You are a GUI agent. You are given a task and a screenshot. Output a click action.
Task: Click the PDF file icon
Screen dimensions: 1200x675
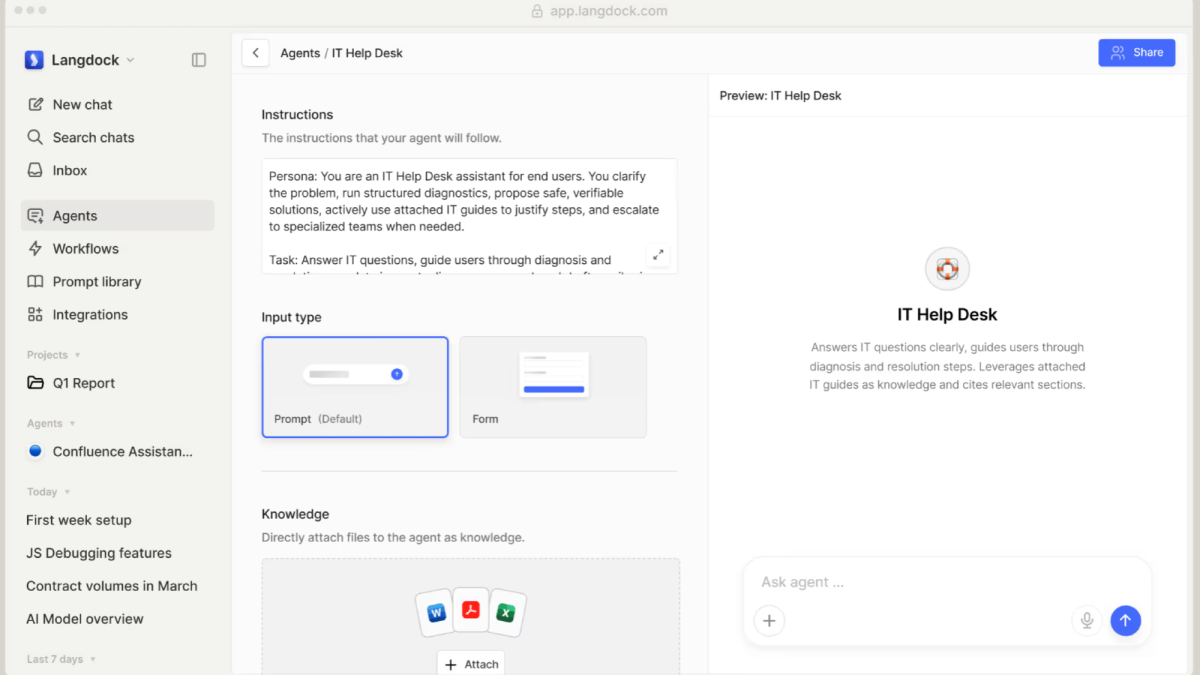click(x=471, y=610)
